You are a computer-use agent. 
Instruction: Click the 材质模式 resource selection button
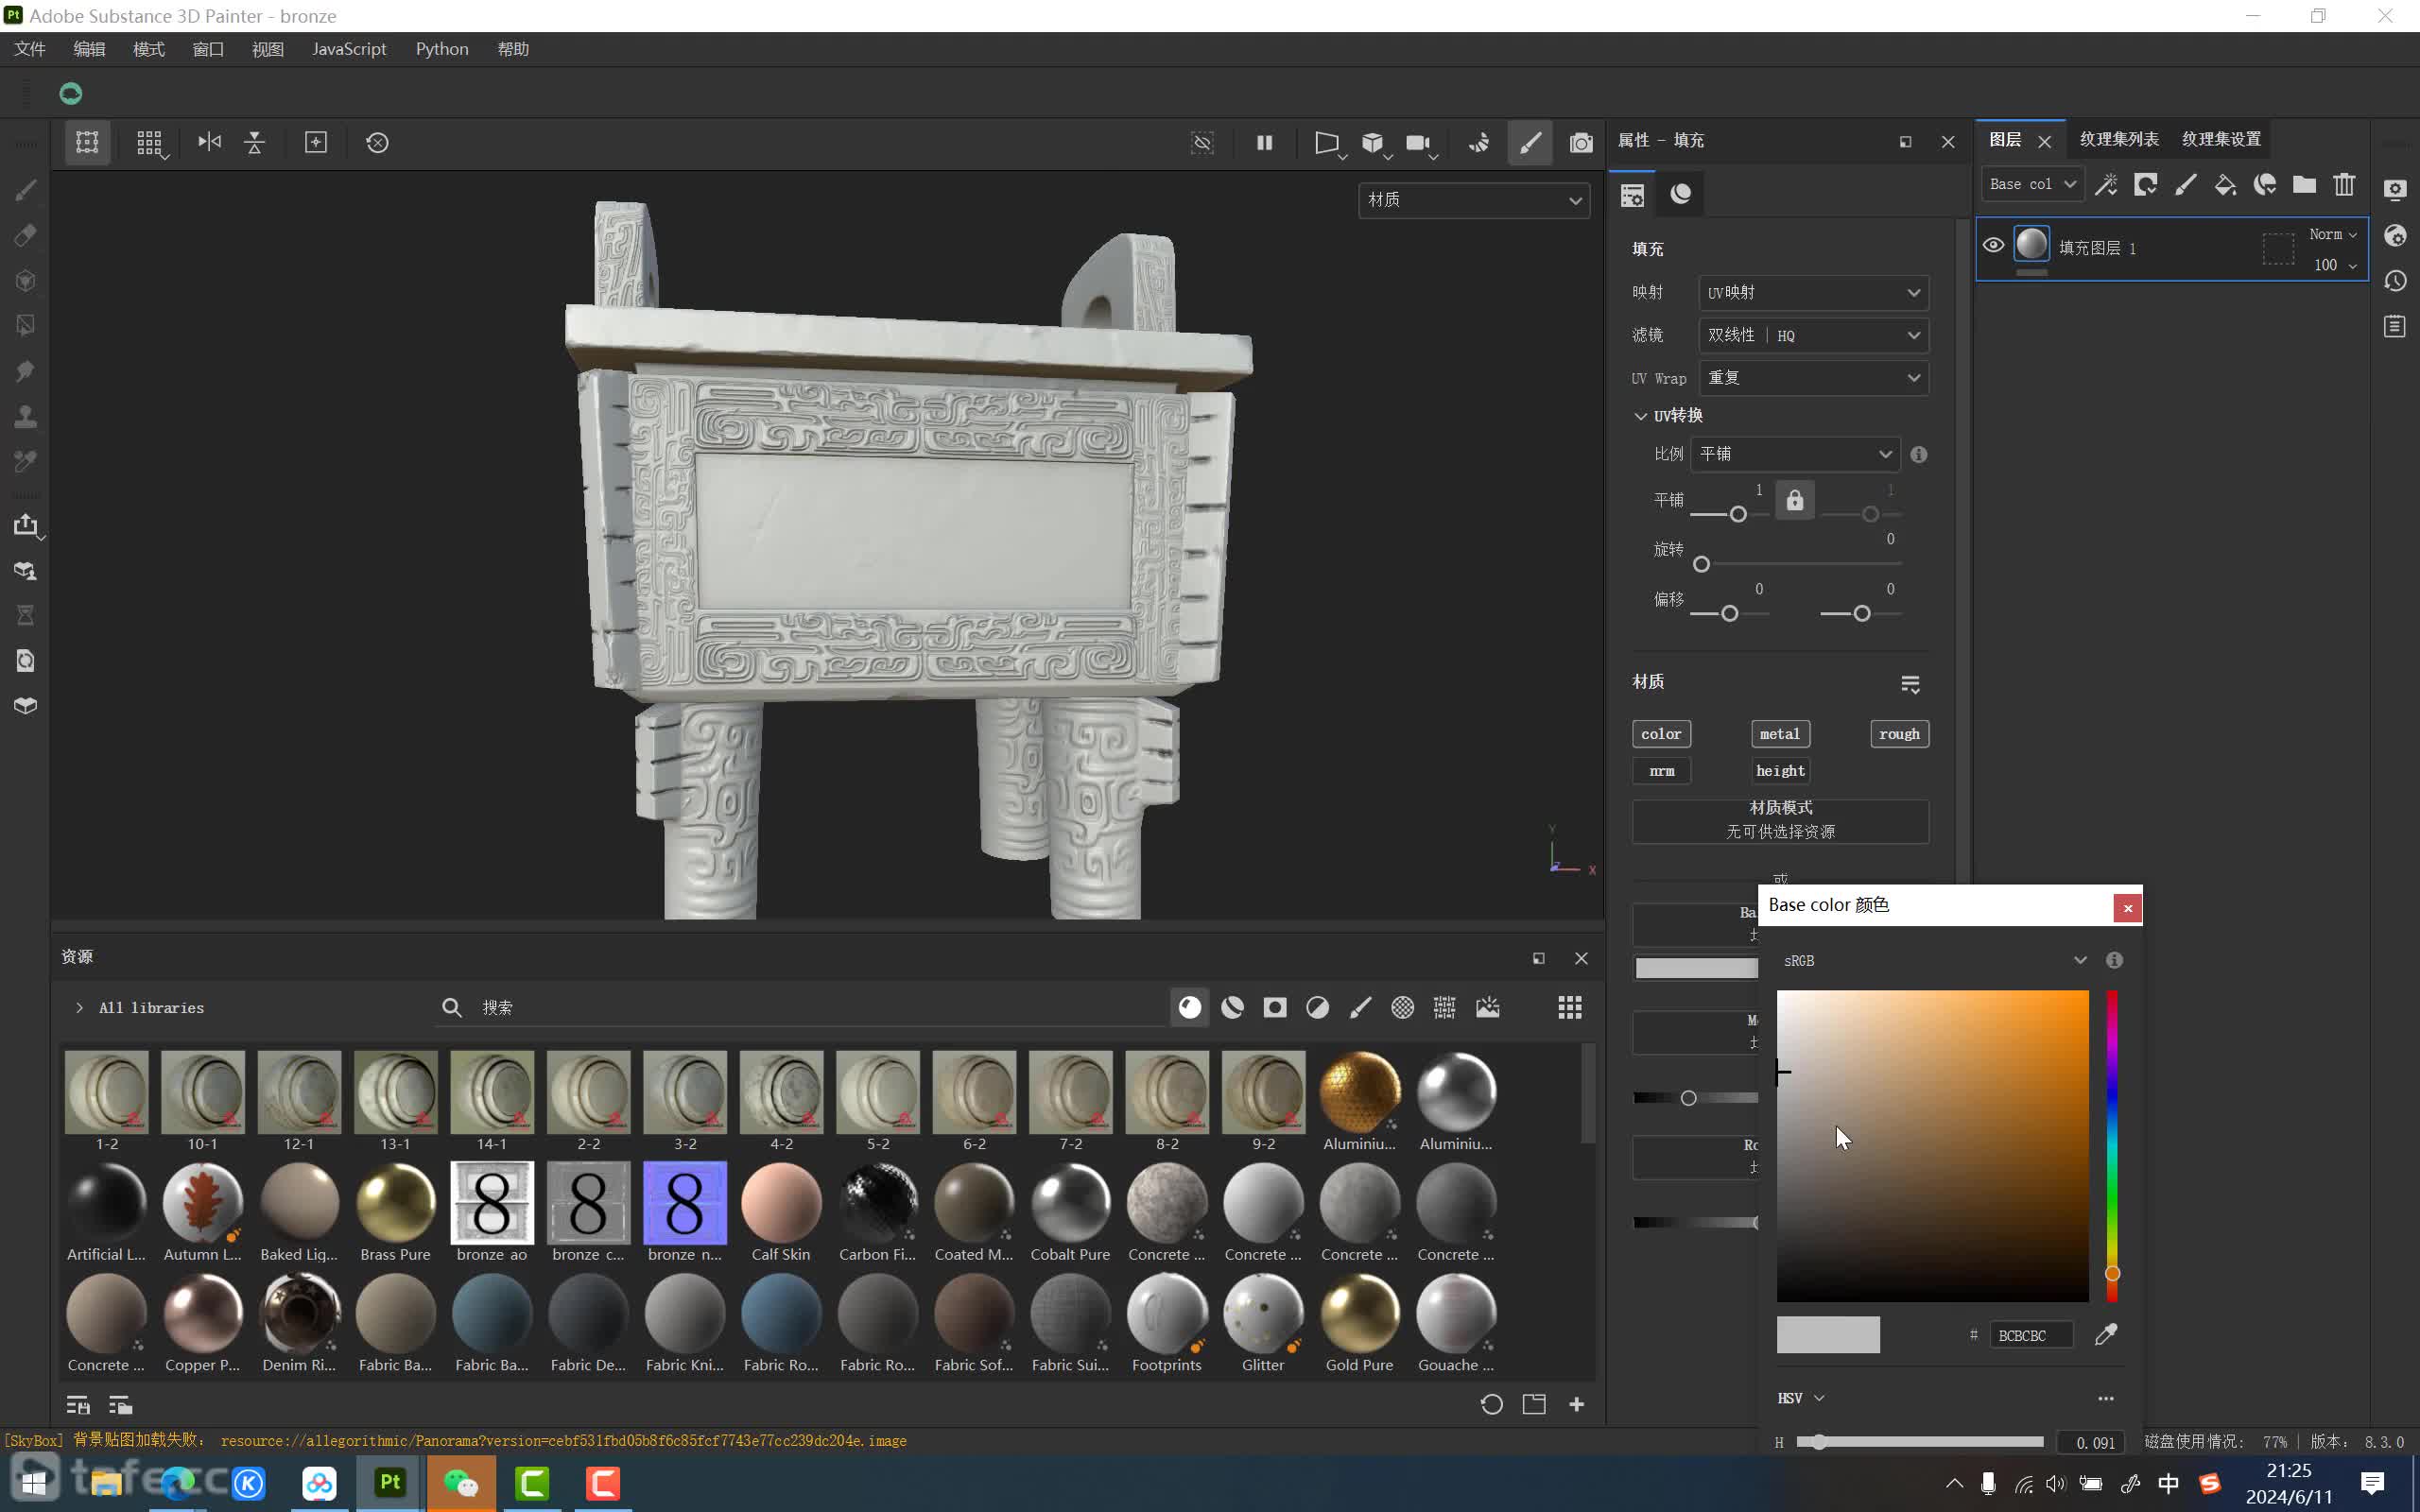(1780, 820)
